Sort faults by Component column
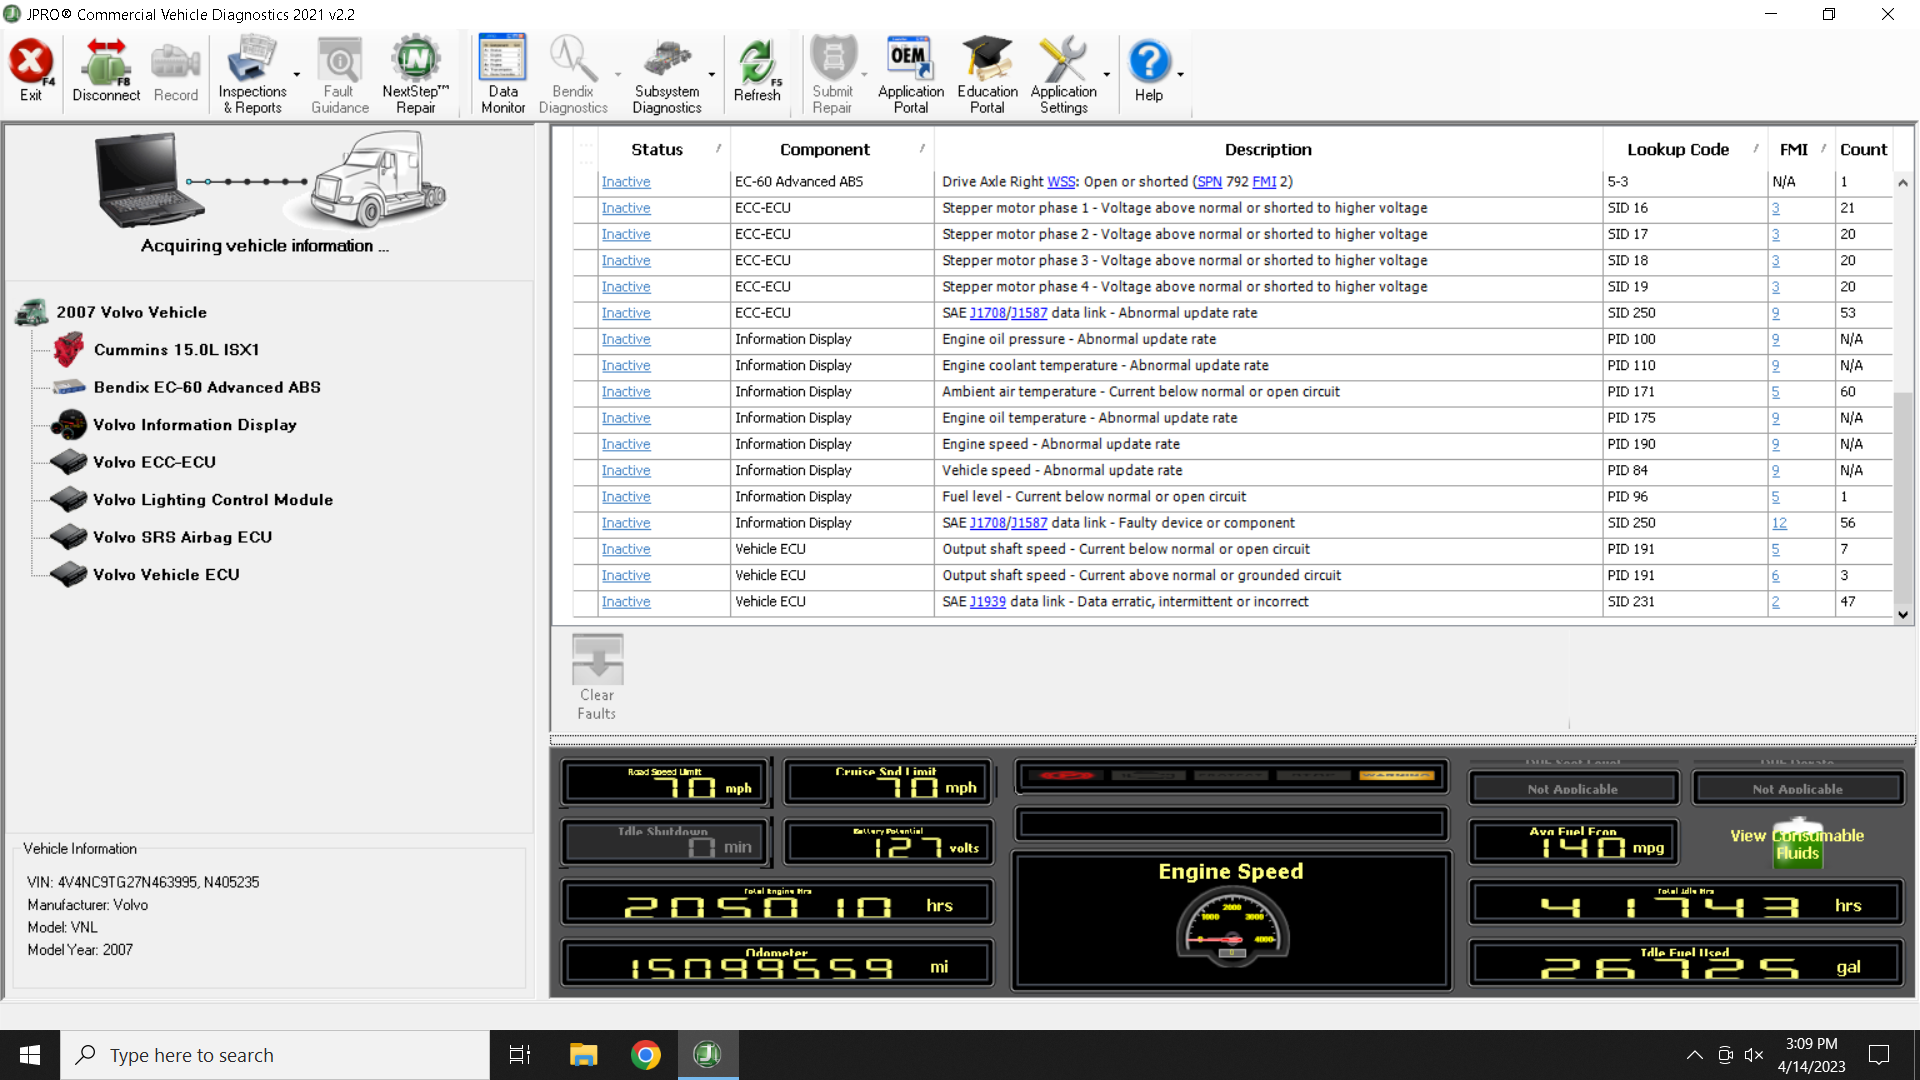The image size is (1920, 1080). click(825, 150)
